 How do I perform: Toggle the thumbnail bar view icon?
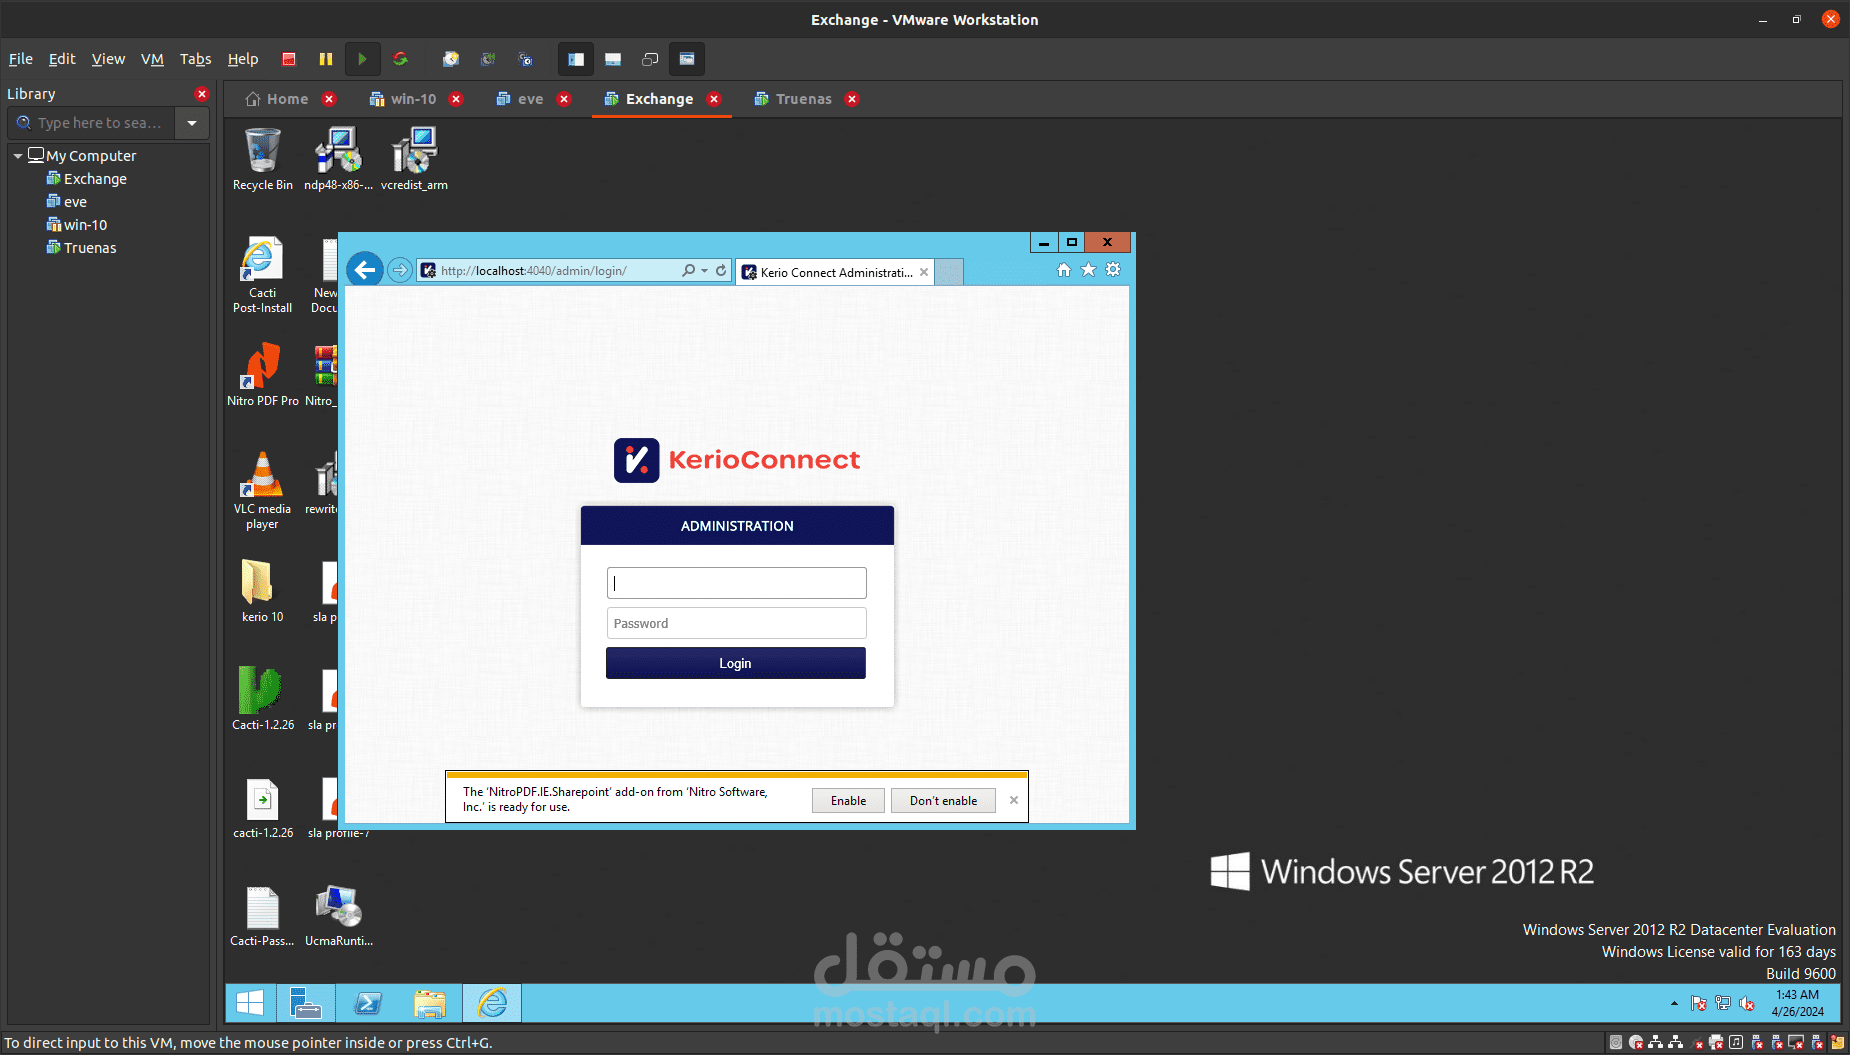[x=613, y=59]
